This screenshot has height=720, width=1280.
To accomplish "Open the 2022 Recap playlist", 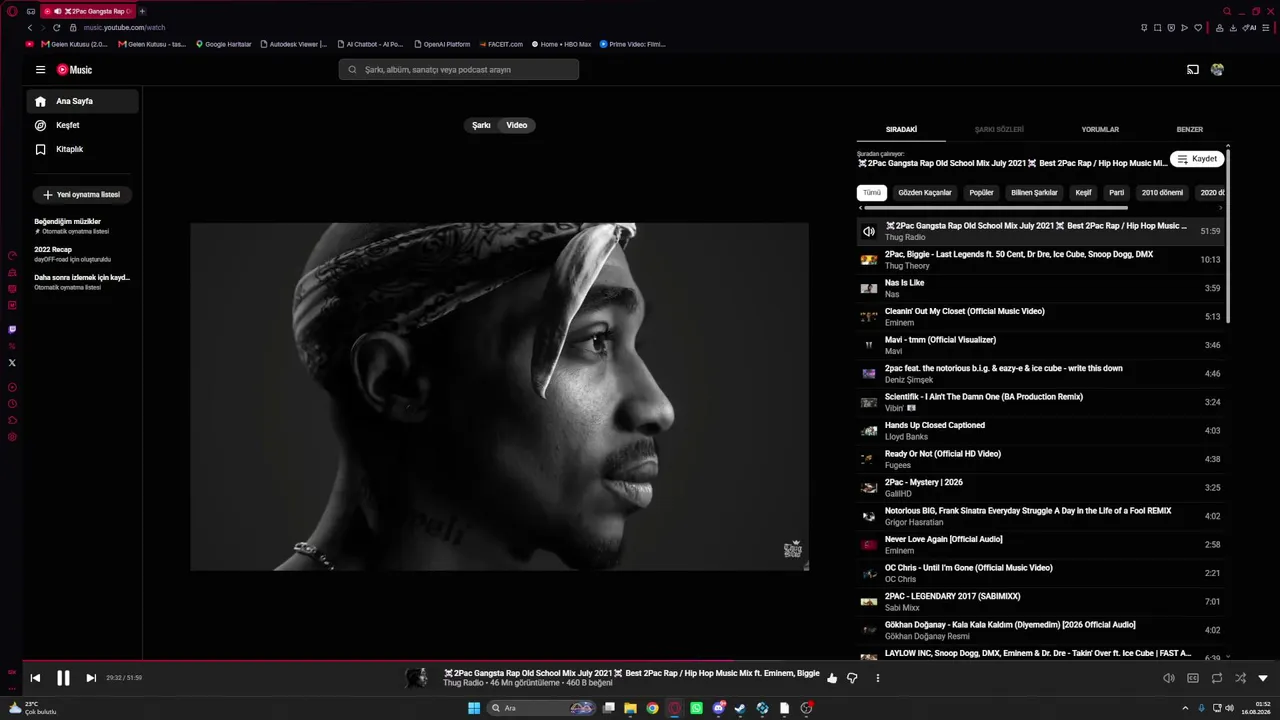I will click(83, 254).
